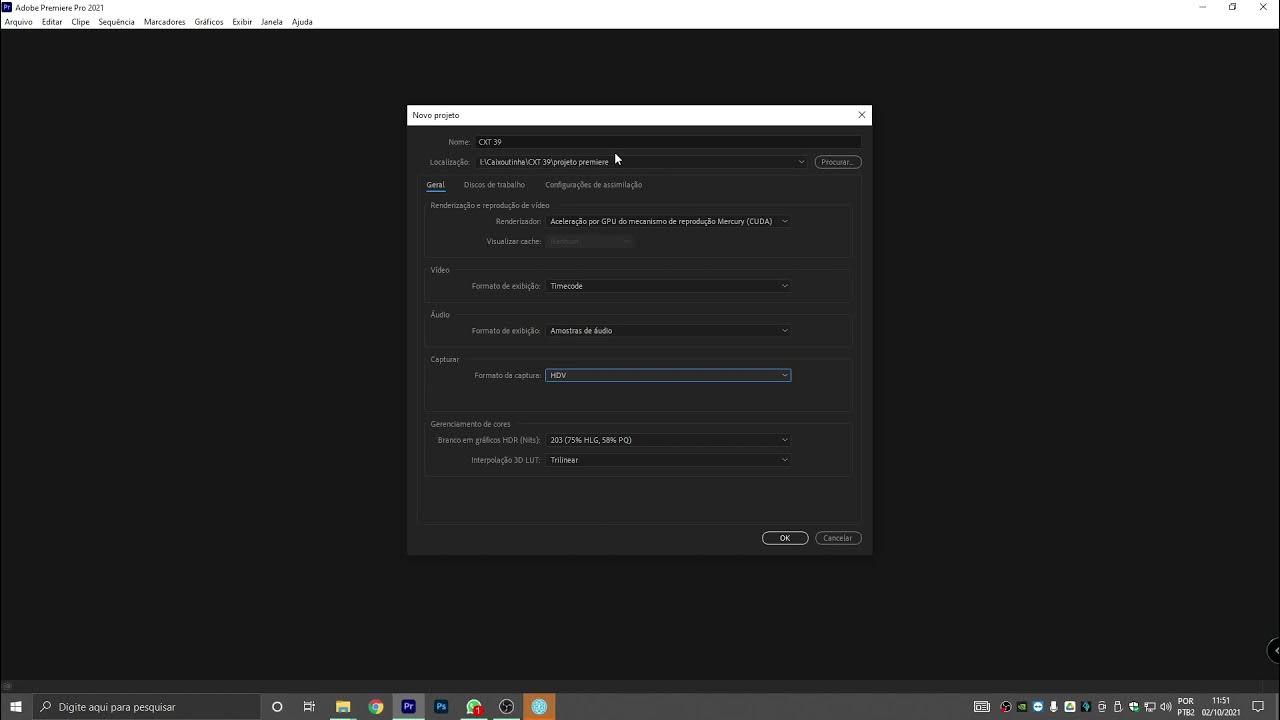1280x720 pixels.
Task: Open Áudio Formato de exibição dropdown
Action: coord(668,331)
